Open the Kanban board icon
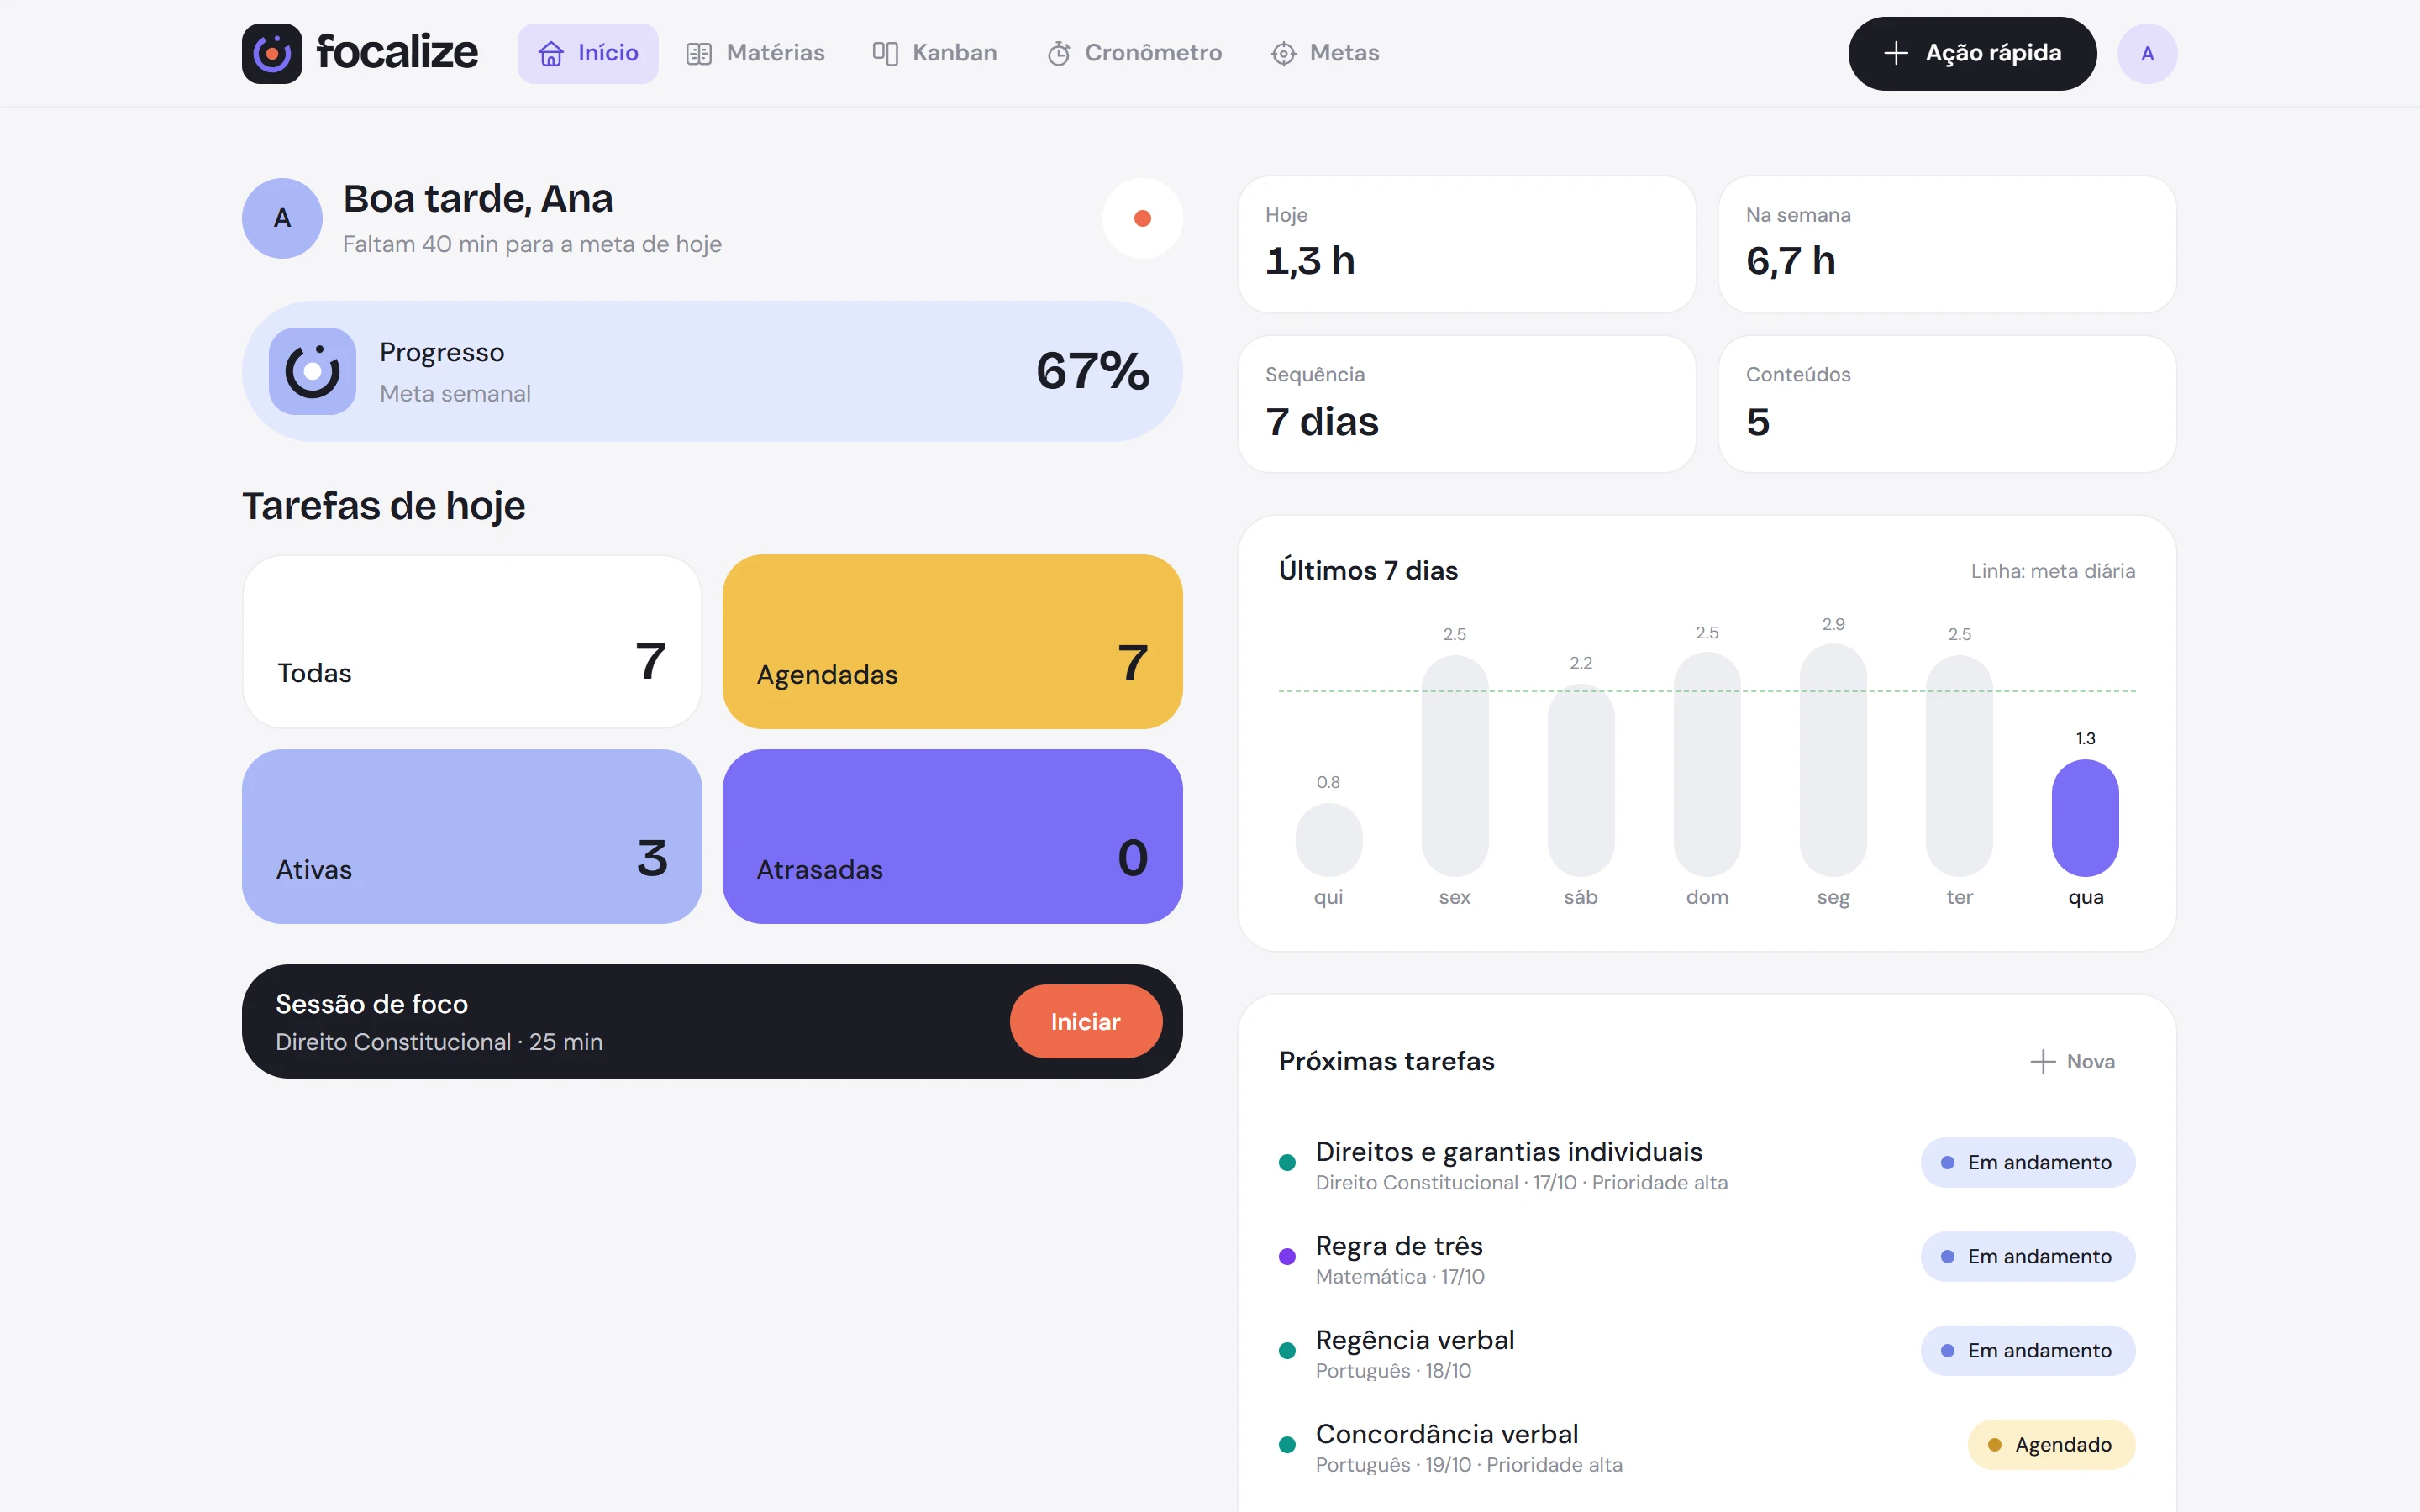Image resolution: width=2420 pixels, height=1512 pixels. (885, 53)
